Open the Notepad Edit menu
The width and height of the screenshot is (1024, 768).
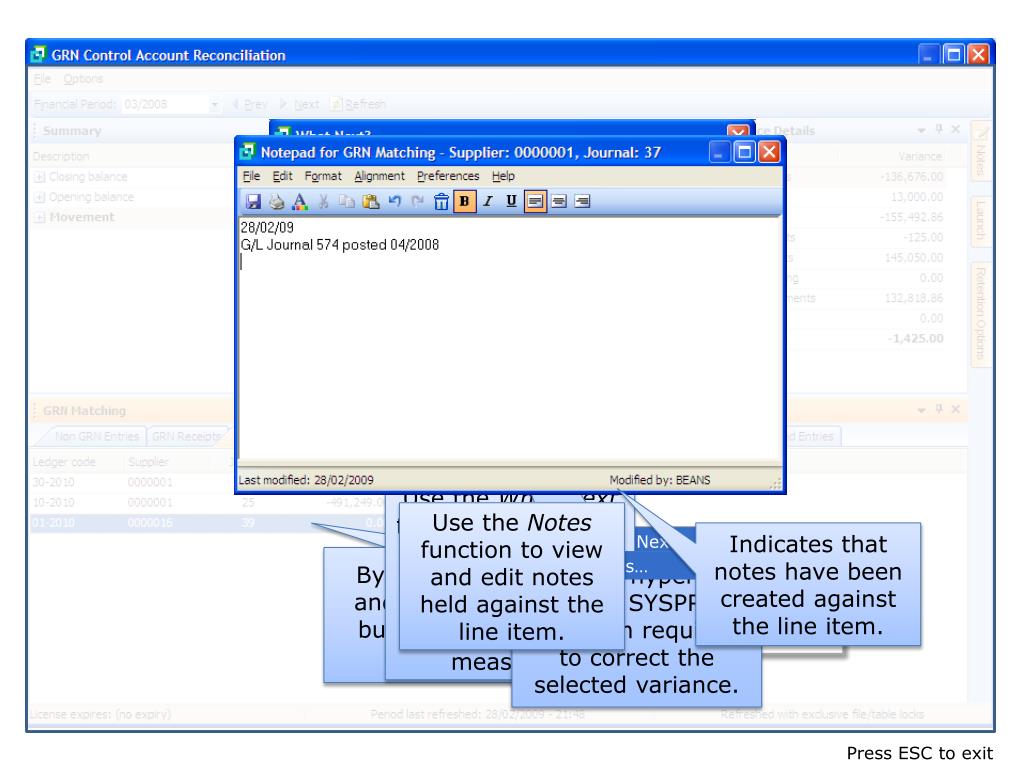pyautogui.click(x=282, y=176)
